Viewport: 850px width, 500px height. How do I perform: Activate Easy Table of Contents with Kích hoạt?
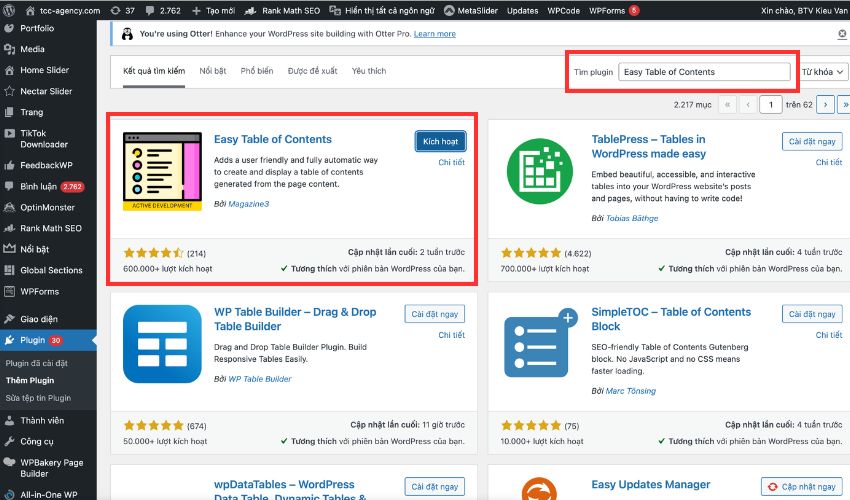(x=440, y=142)
